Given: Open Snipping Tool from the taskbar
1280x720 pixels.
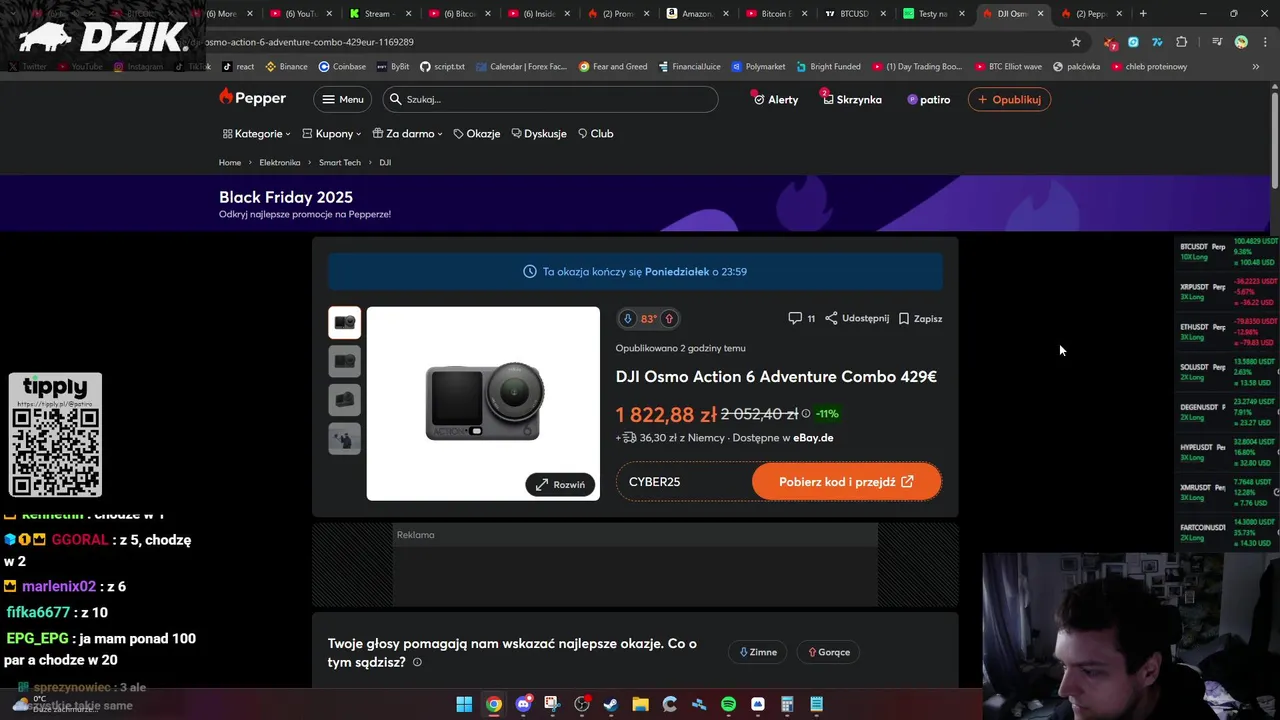Looking at the screenshot, I should point(552,704).
